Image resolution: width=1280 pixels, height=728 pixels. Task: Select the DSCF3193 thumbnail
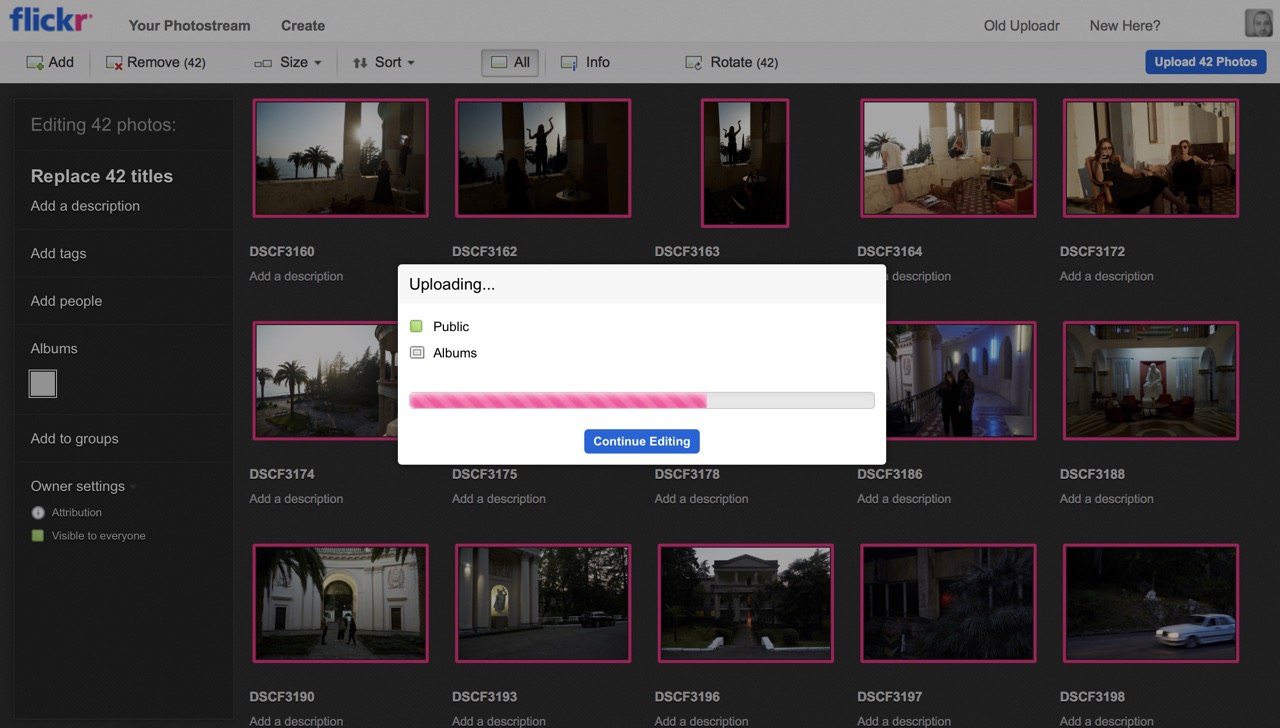coord(543,603)
